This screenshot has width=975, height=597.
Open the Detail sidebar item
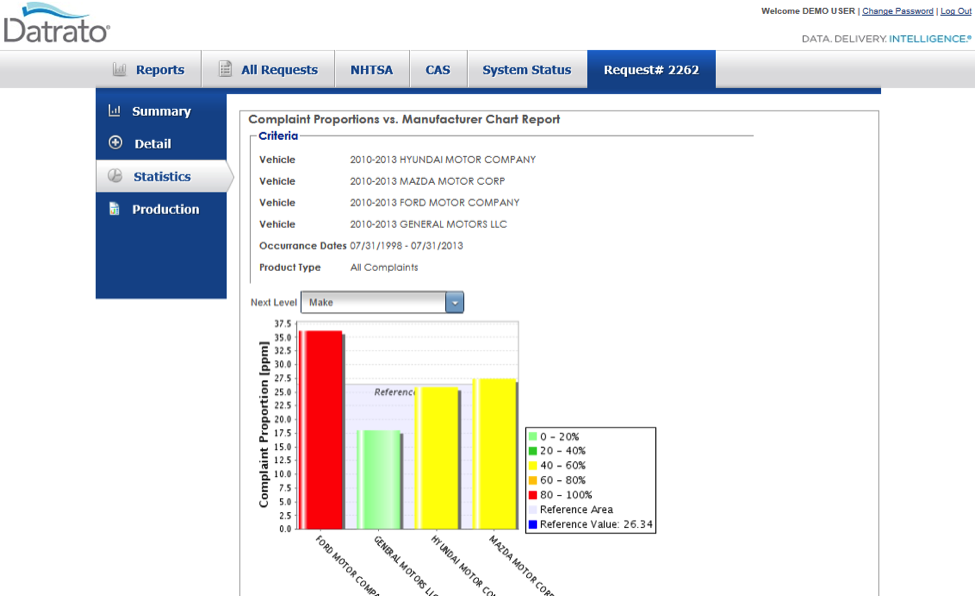tap(161, 144)
